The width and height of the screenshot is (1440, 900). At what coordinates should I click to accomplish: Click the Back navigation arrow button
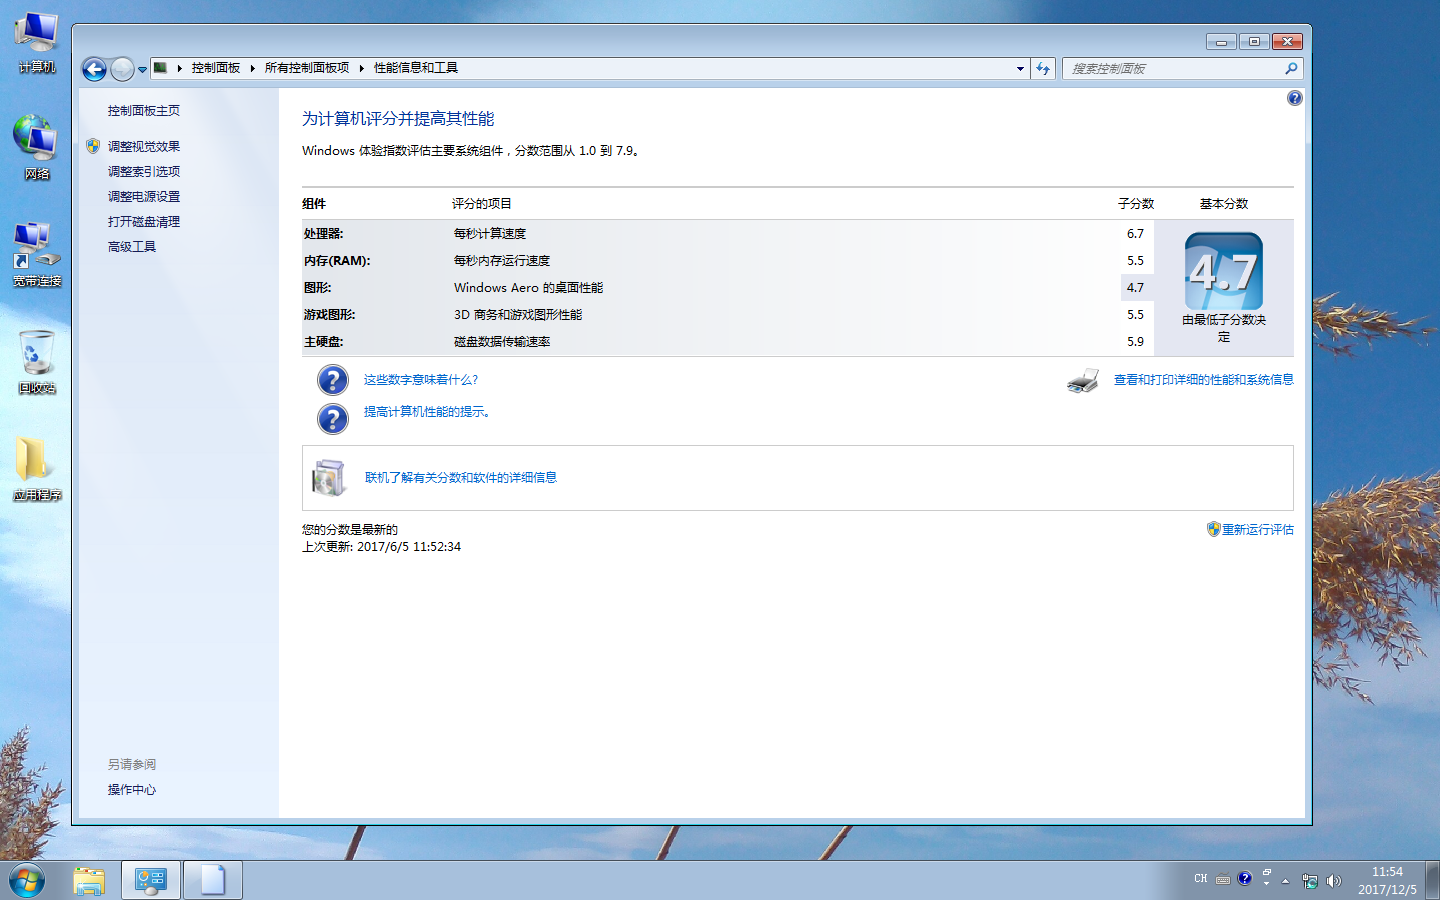[94, 69]
